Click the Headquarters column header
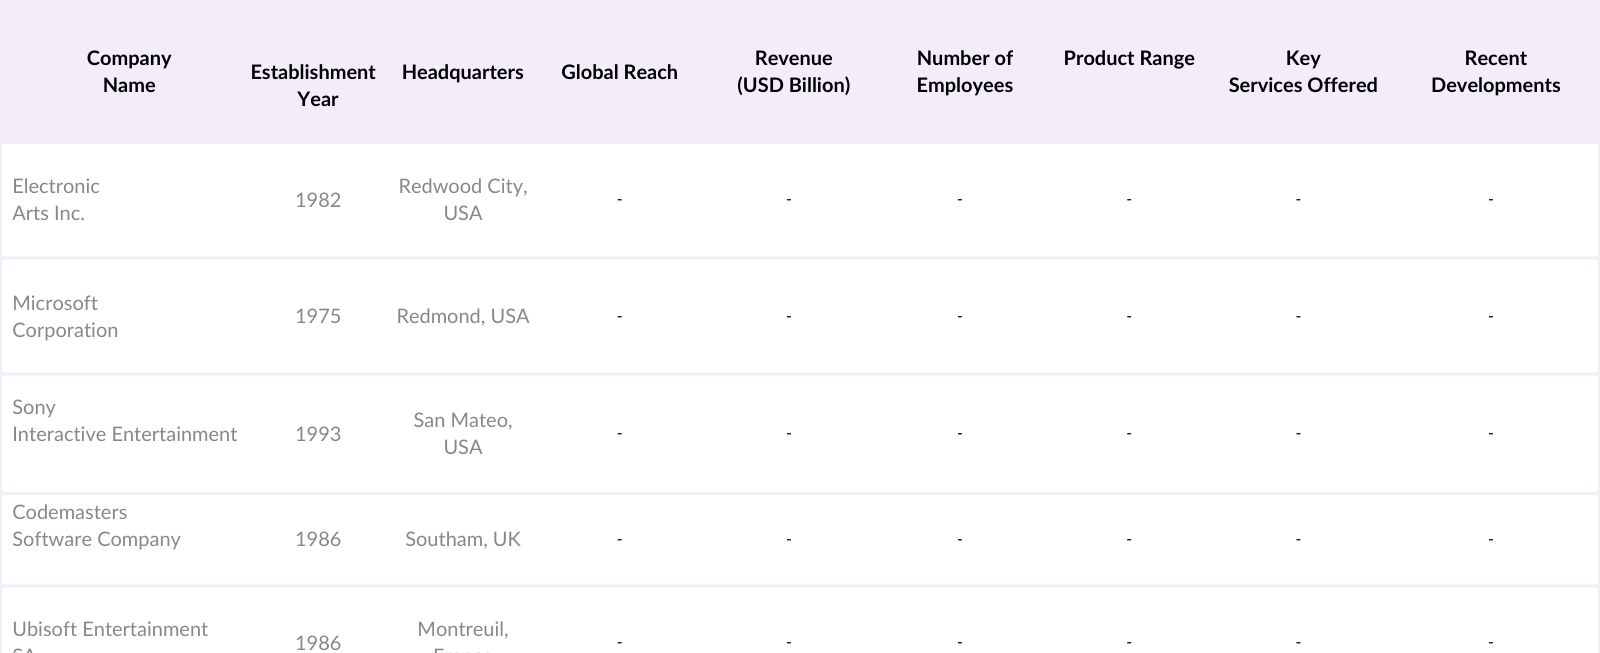 (462, 72)
